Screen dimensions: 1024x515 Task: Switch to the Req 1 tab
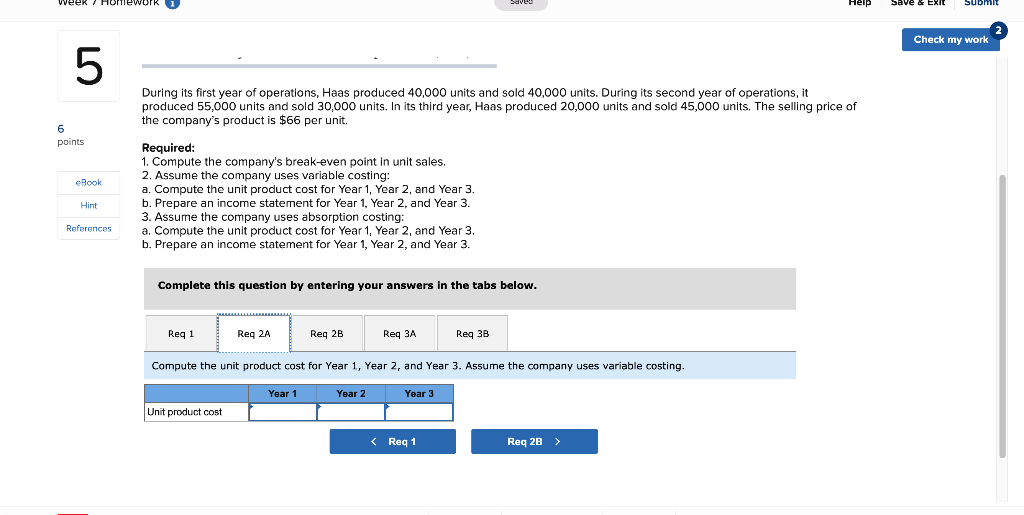point(181,334)
